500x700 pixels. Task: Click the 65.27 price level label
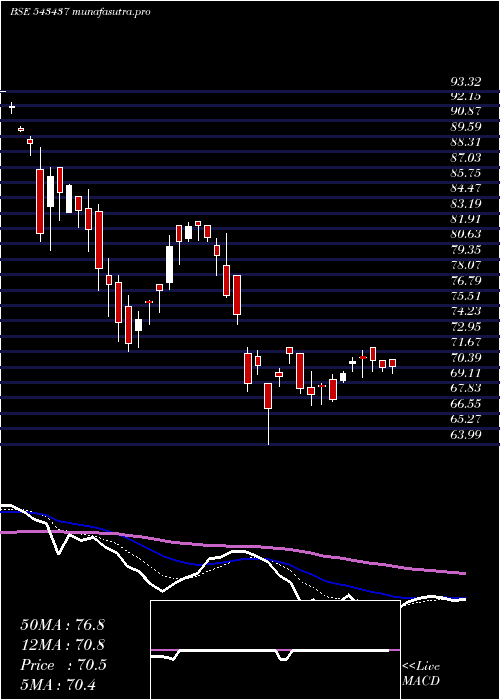466,419
